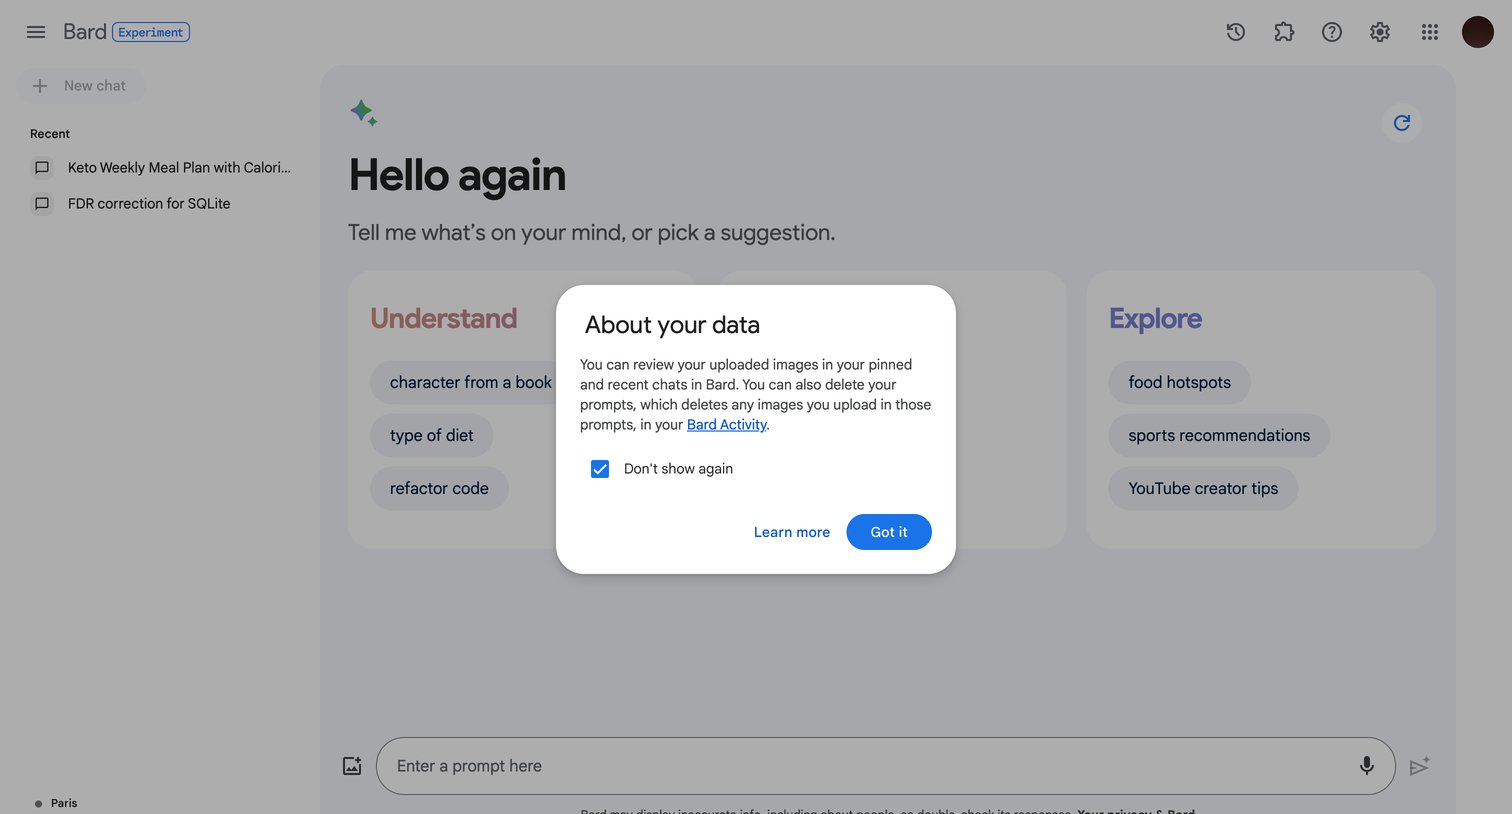The height and width of the screenshot is (814, 1512).
Task: Click chat bubble icon beside Keto Weekly Meal Plan
Action: 42,168
